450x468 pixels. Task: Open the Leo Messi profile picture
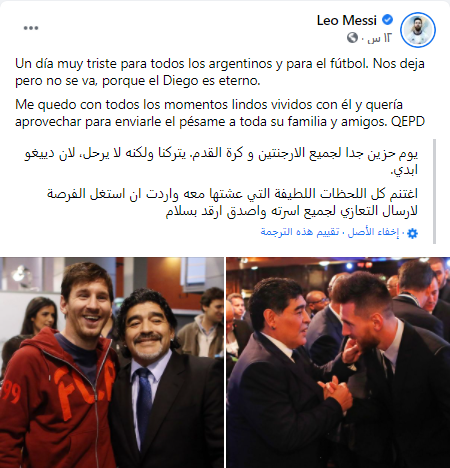coord(418,30)
